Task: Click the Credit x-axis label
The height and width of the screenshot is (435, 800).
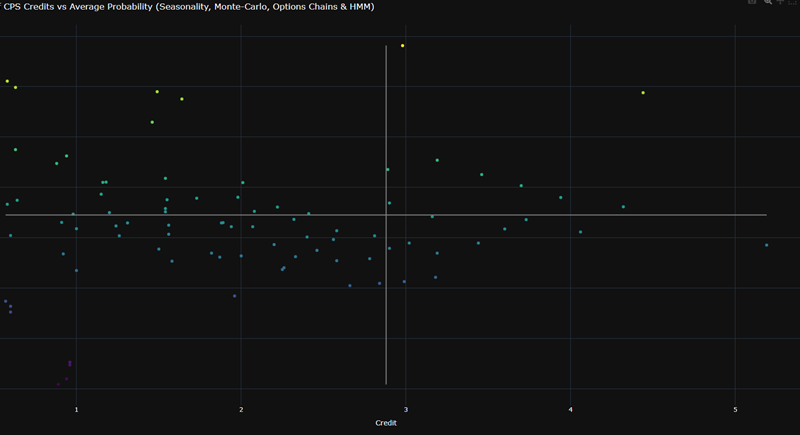Action: (386, 423)
